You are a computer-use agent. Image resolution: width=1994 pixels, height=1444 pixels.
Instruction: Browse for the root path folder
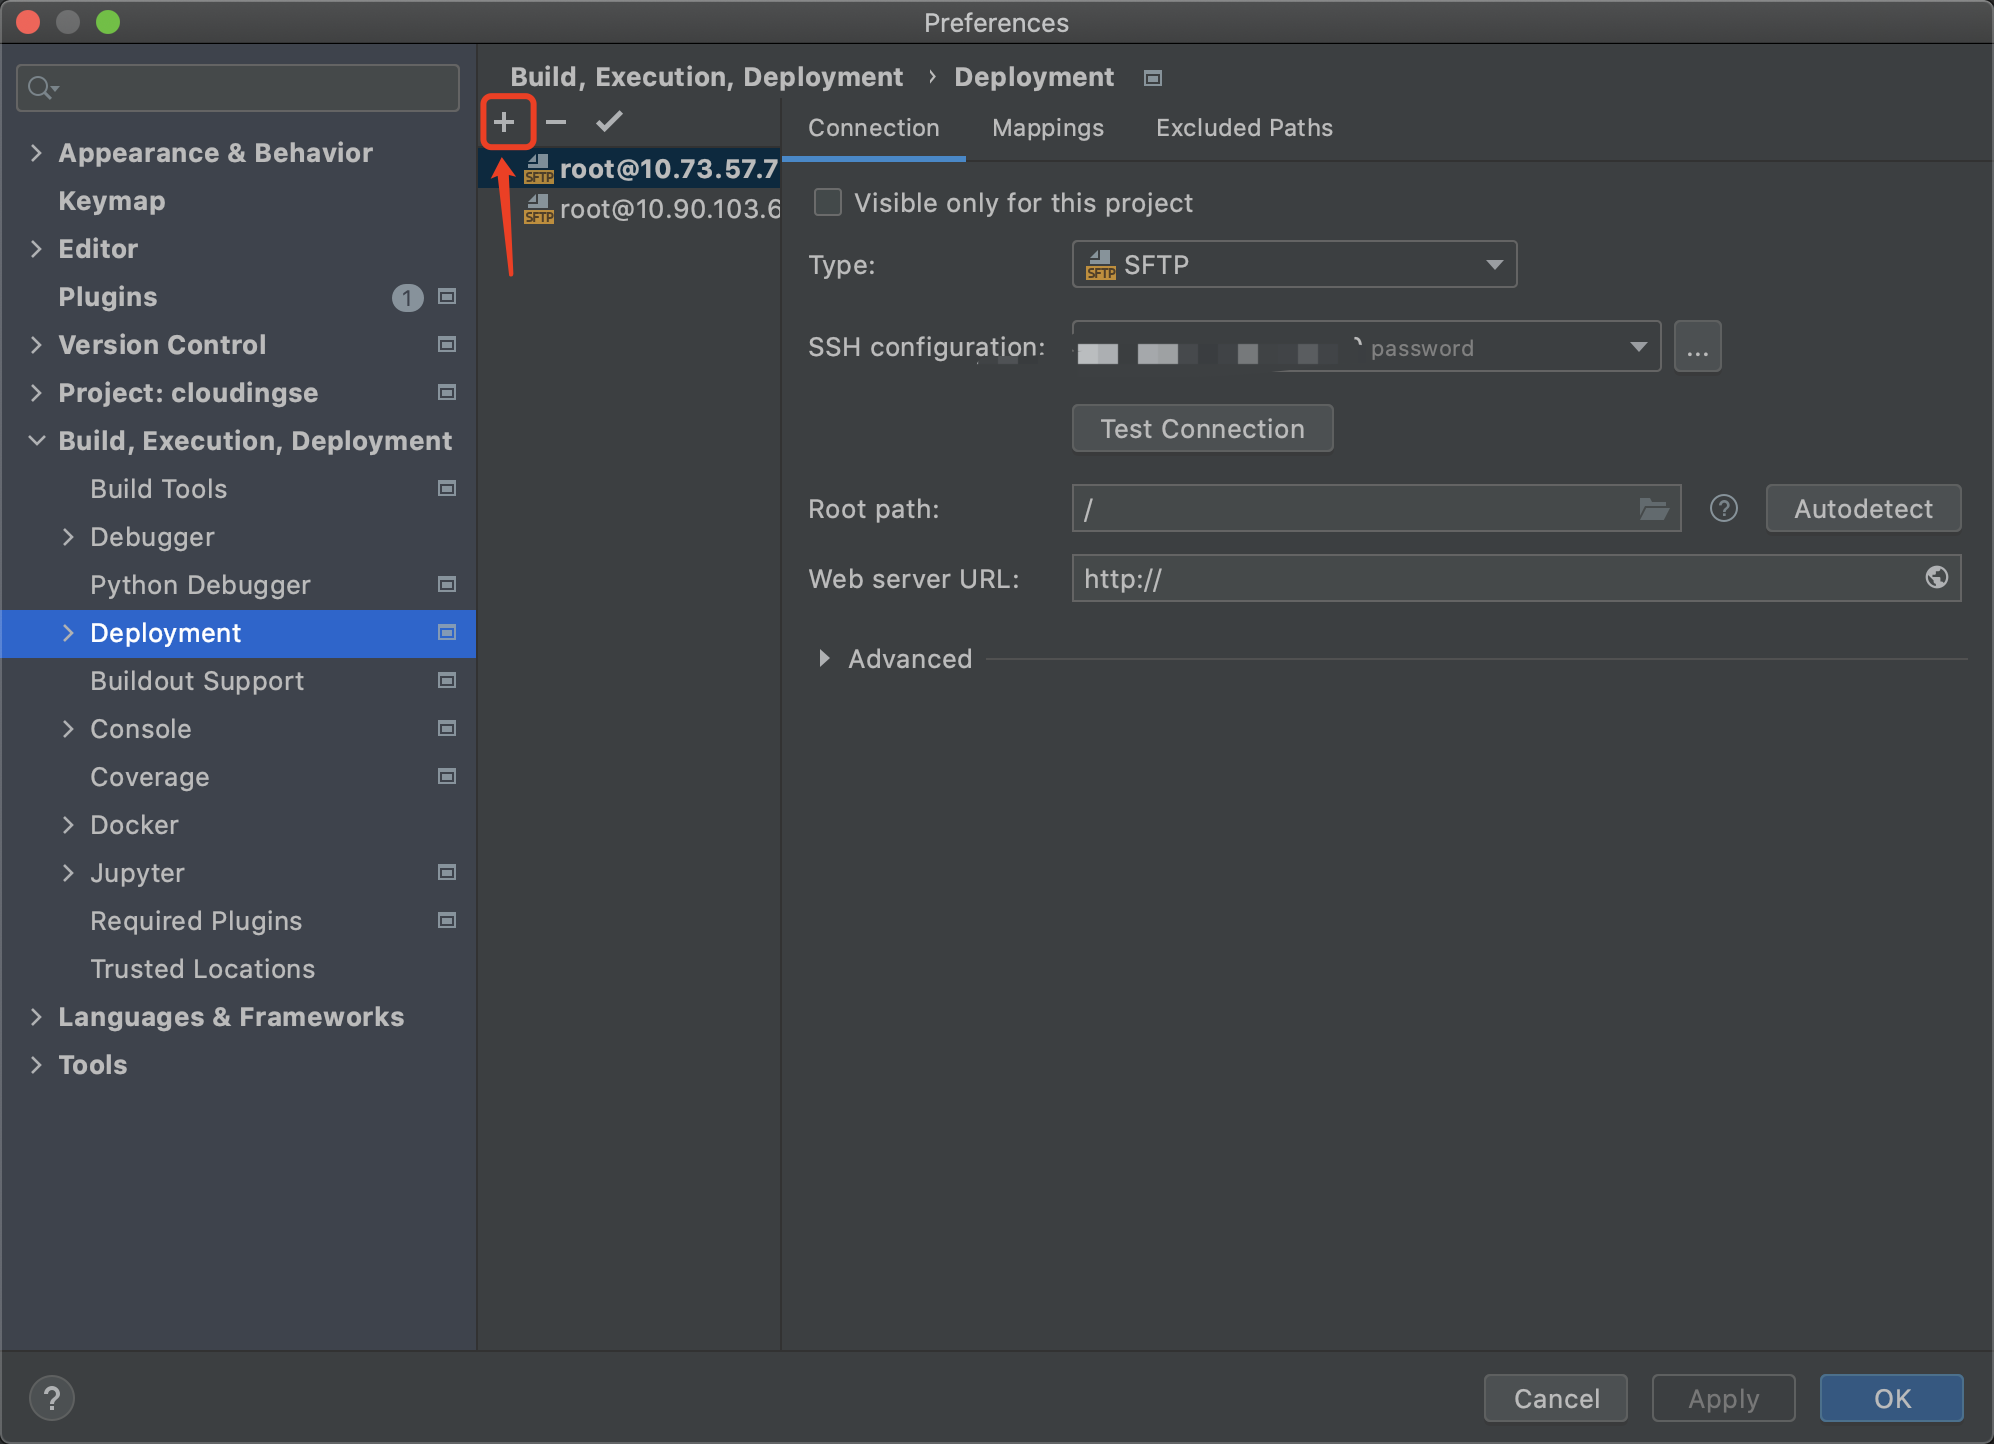(x=1655, y=508)
